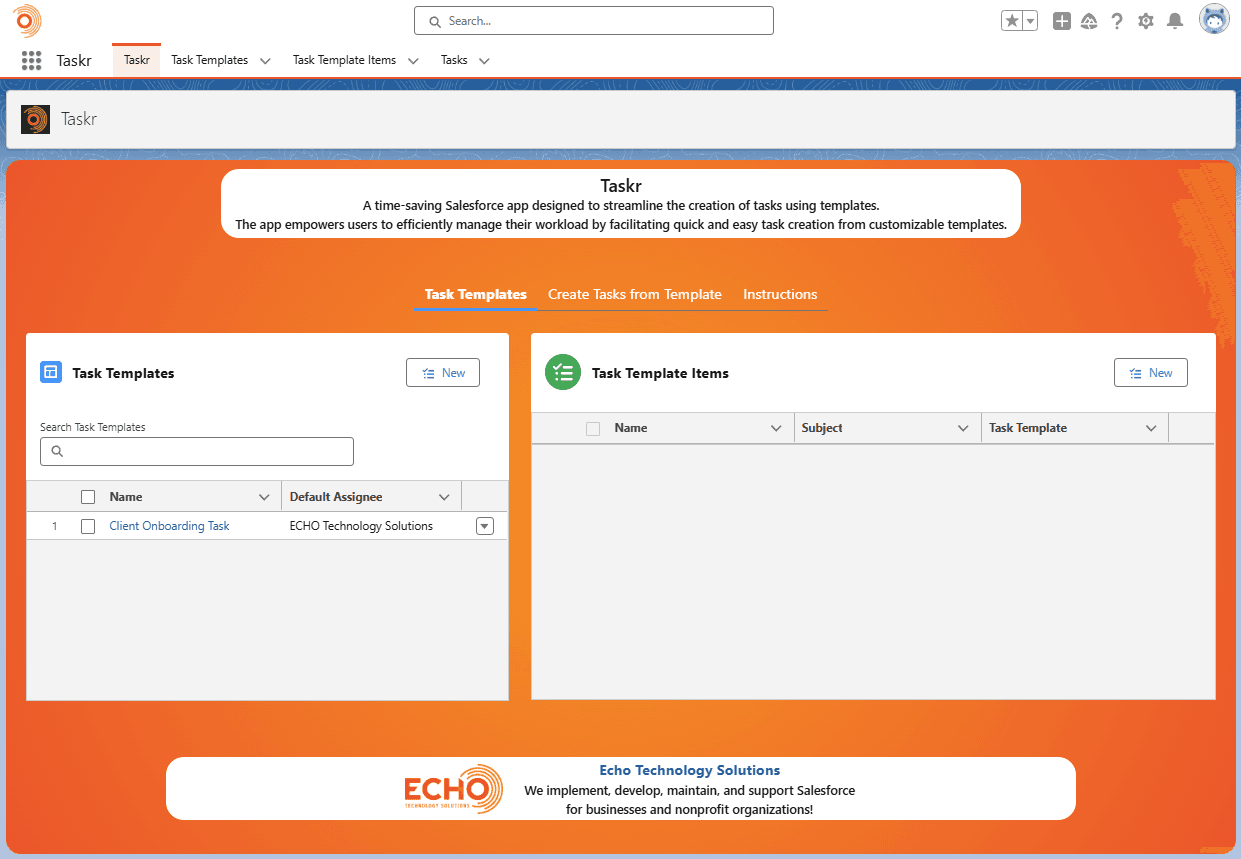Click the Echo Technology Solutions heading link
This screenshot has height=859, width=1241.
tap(690, 770)
